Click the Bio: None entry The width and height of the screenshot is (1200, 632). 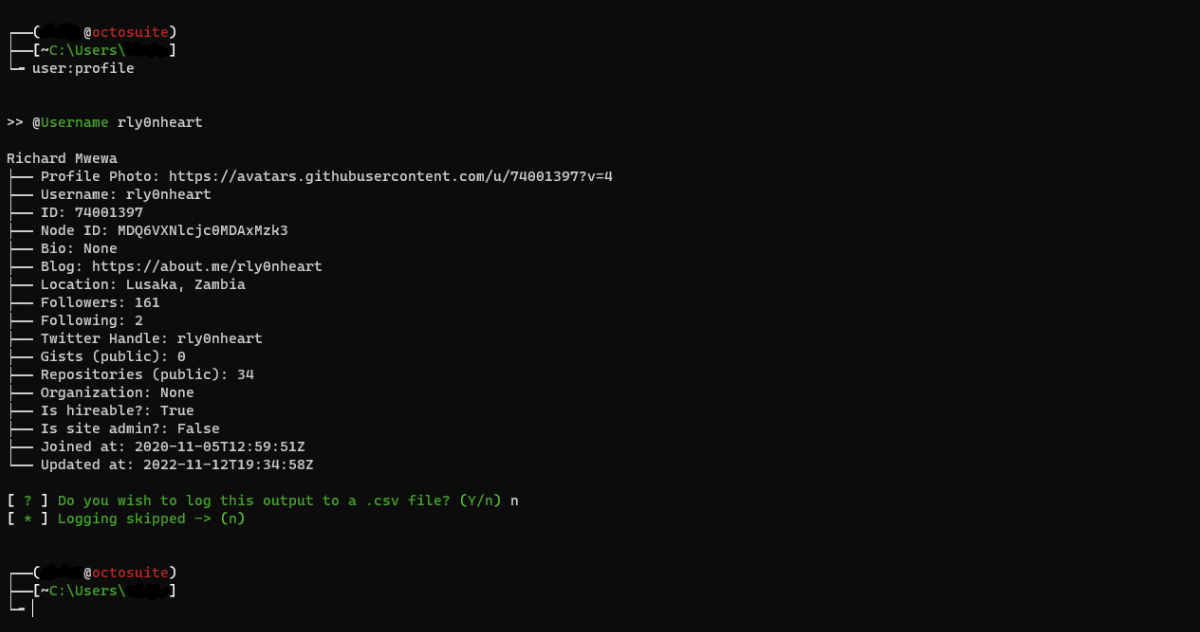[x=79, y=248]
